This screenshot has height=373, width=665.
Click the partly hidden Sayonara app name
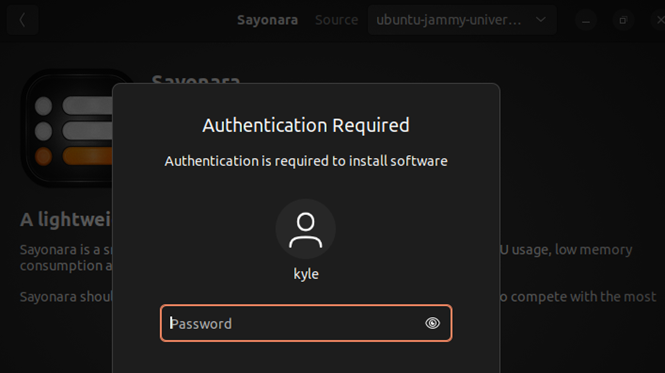tap(196, 79)
